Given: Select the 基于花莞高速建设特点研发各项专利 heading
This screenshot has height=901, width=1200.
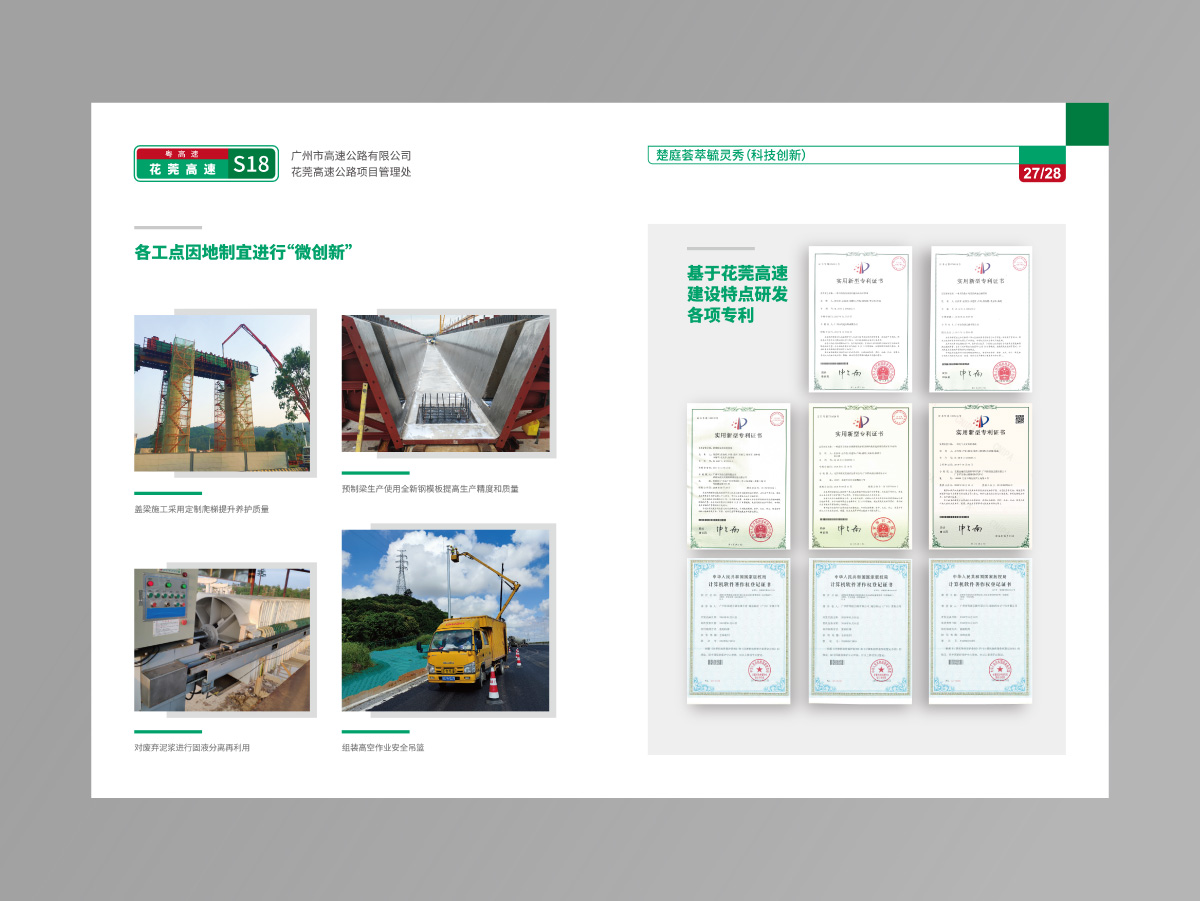Looking at the screenshot, I should [x=737, y=294].
